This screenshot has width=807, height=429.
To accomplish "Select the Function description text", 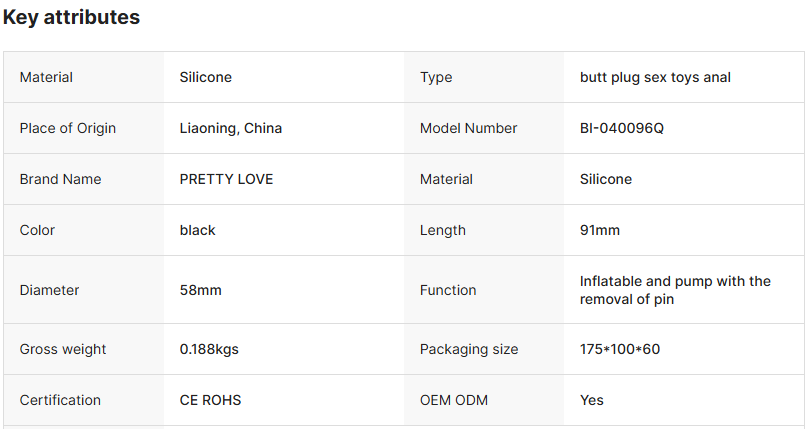I will 675,290.
